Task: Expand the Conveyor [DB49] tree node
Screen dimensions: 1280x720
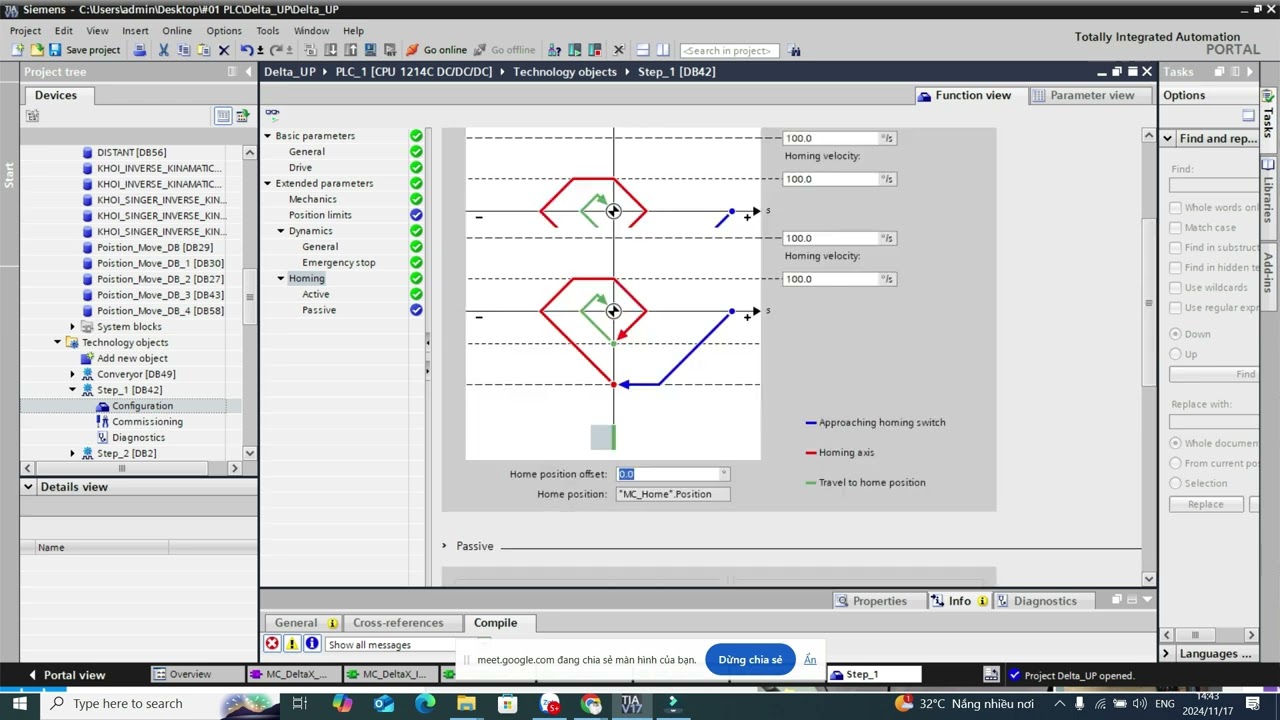Action: (x=72, y=374)
